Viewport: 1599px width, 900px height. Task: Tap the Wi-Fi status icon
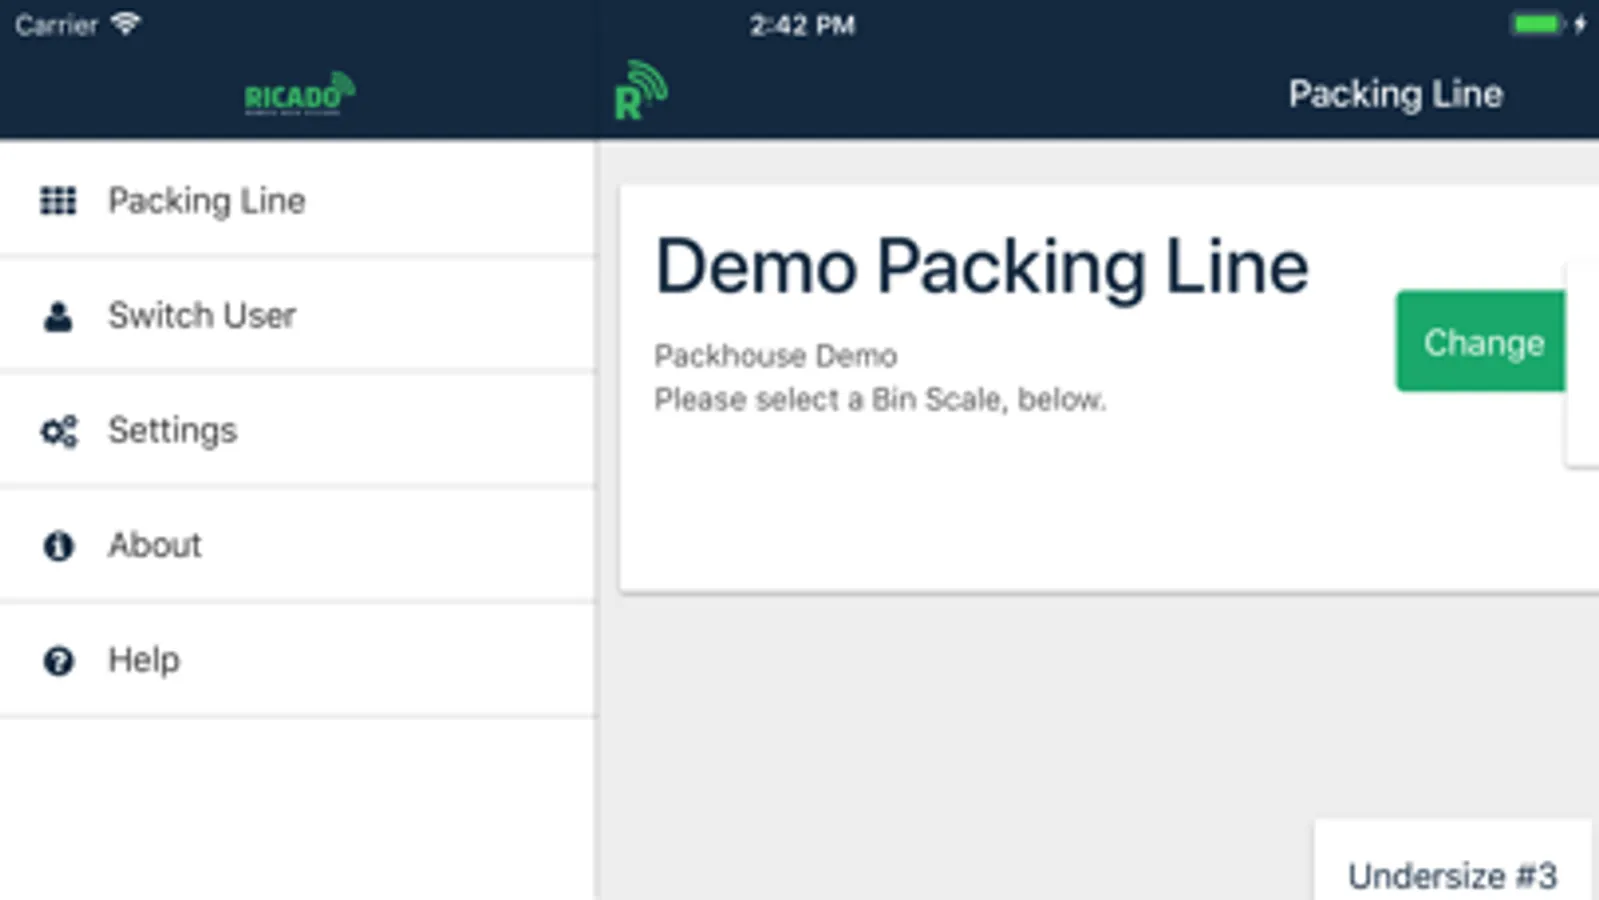click(x=126, y=24)
